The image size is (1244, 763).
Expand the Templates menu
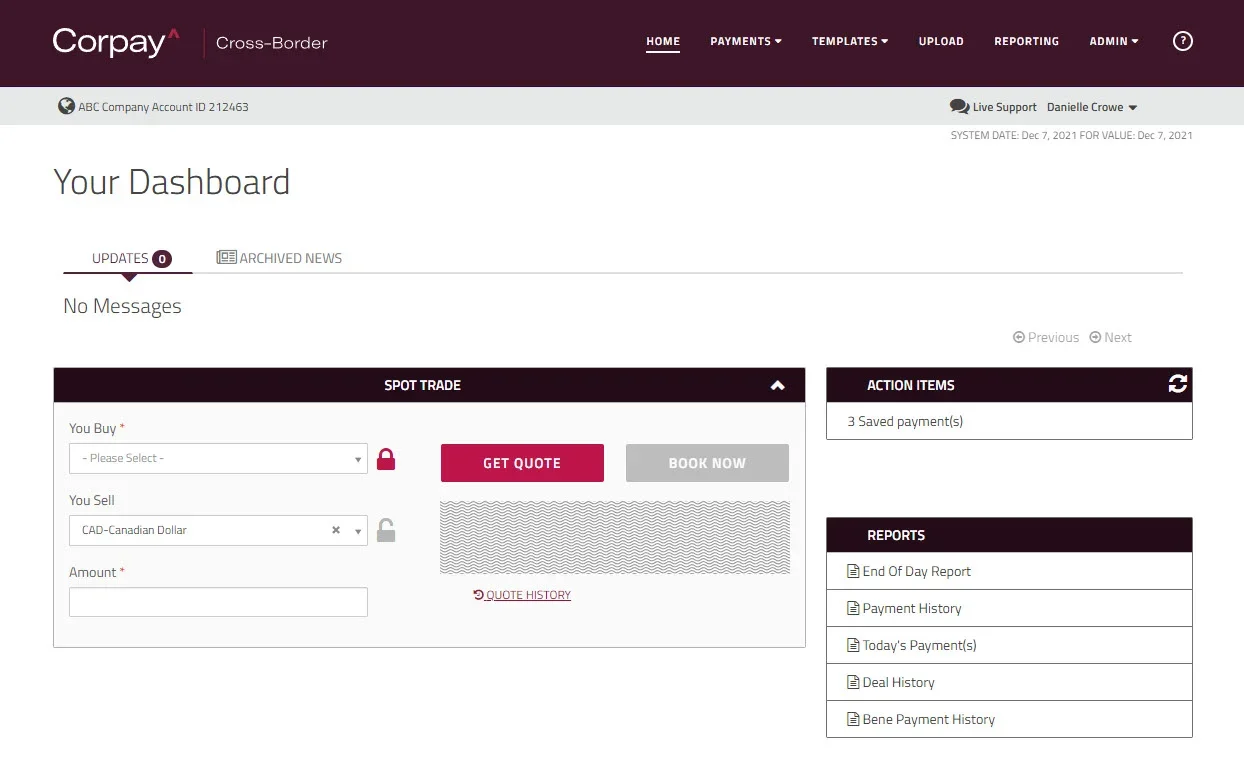pos(850,41)
